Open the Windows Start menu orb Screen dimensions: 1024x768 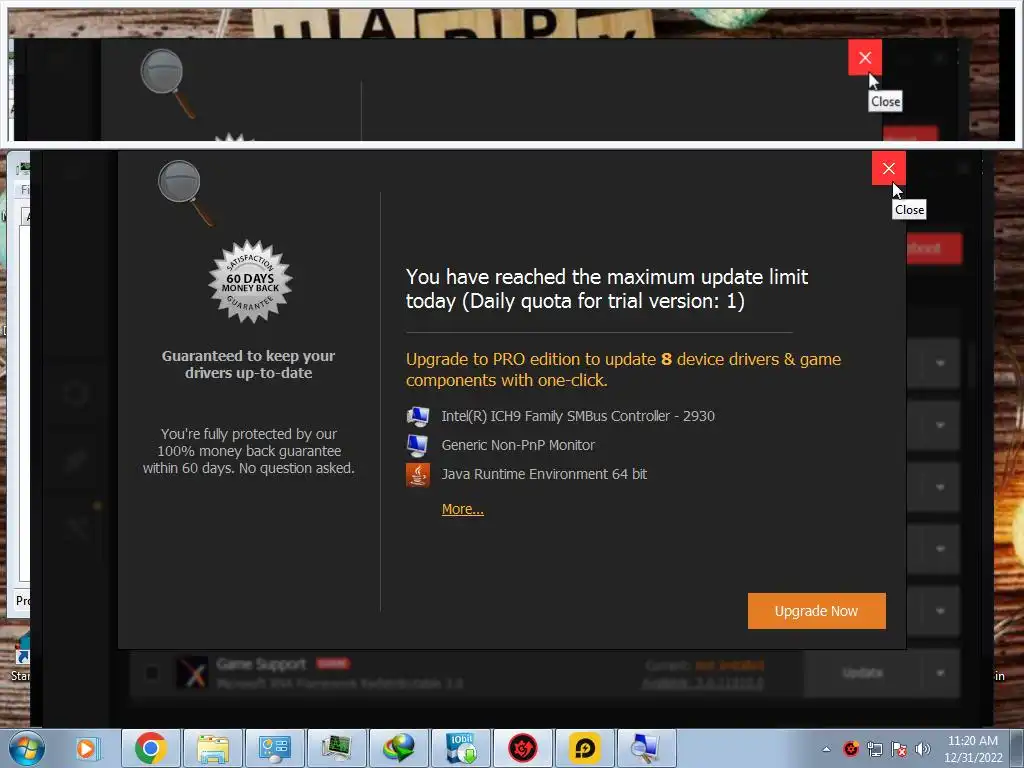pos(26,748)
